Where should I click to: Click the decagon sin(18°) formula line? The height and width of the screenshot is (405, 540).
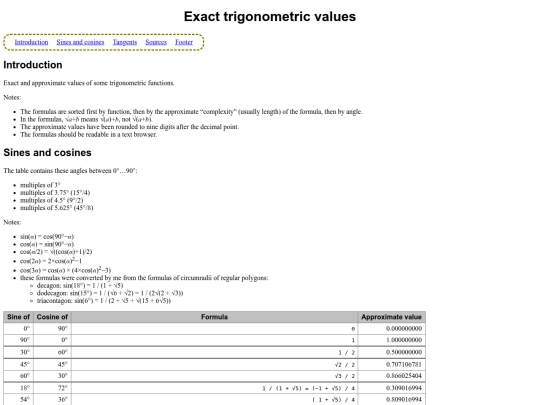[80, 285]
